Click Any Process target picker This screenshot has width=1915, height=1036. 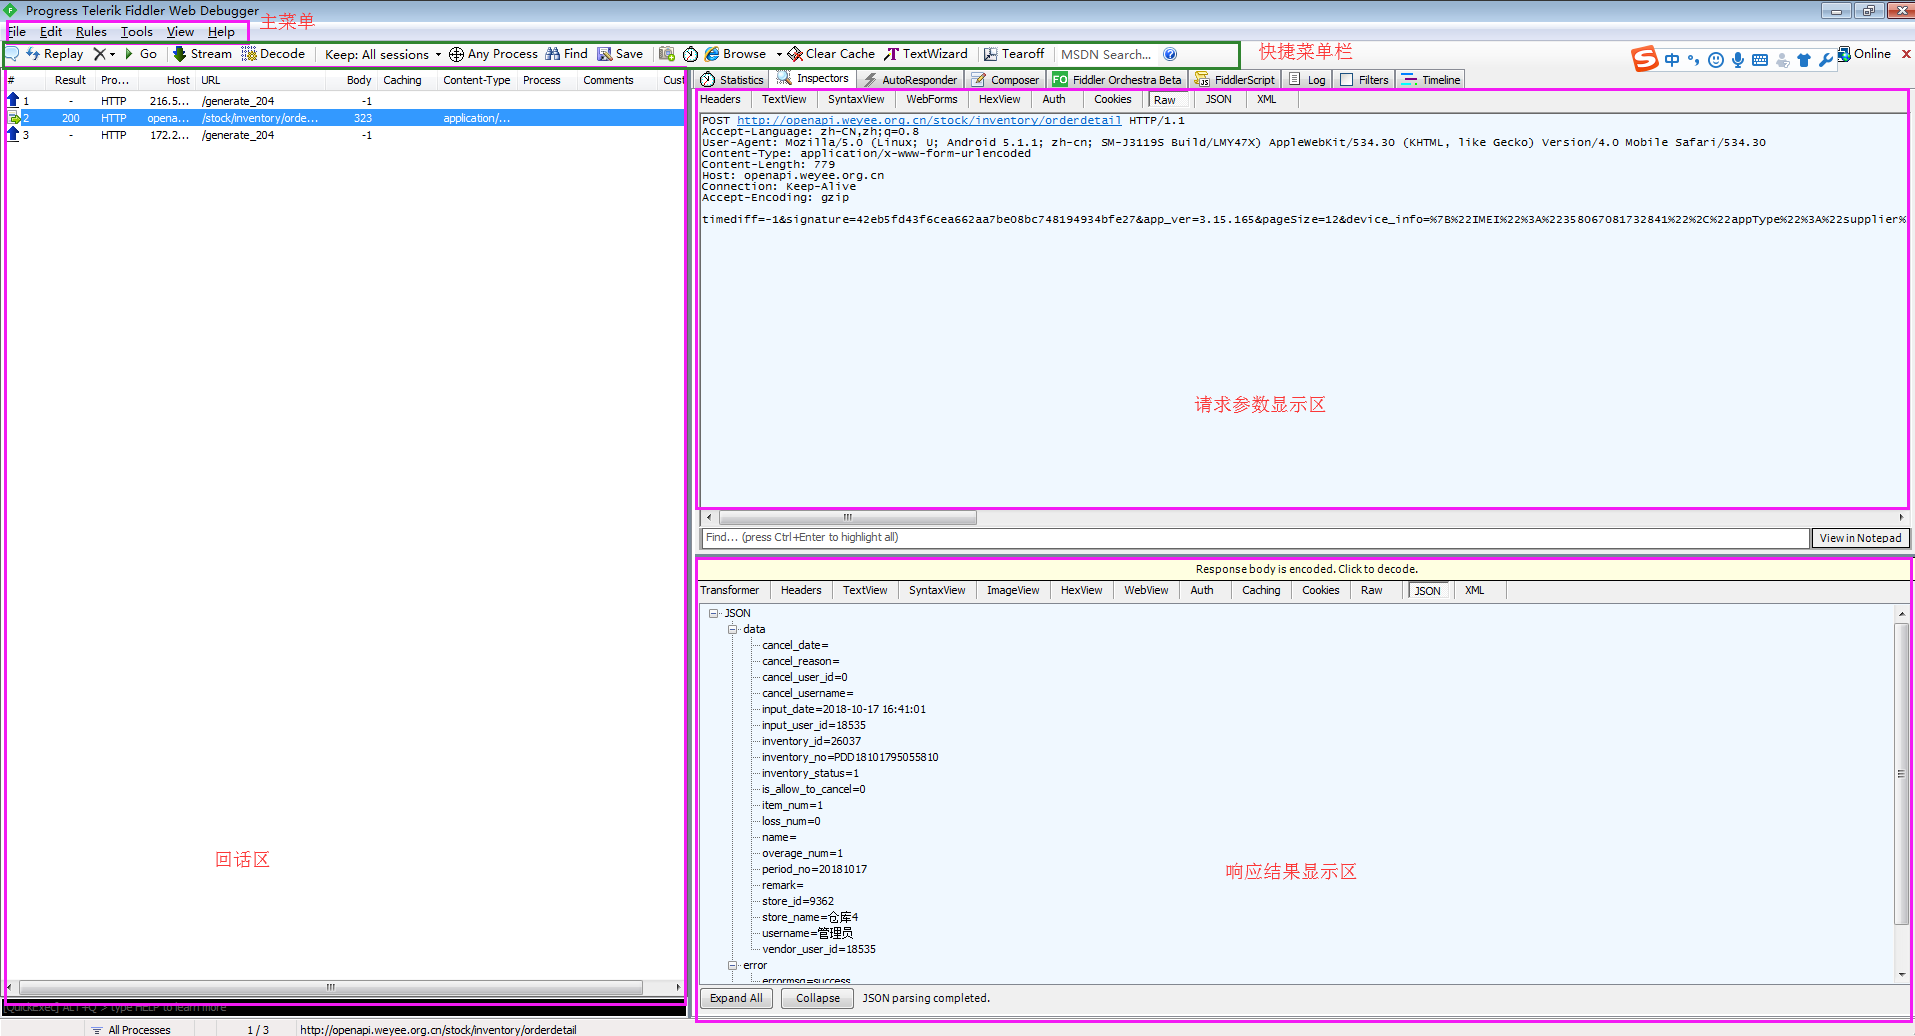tap(493, 54)
